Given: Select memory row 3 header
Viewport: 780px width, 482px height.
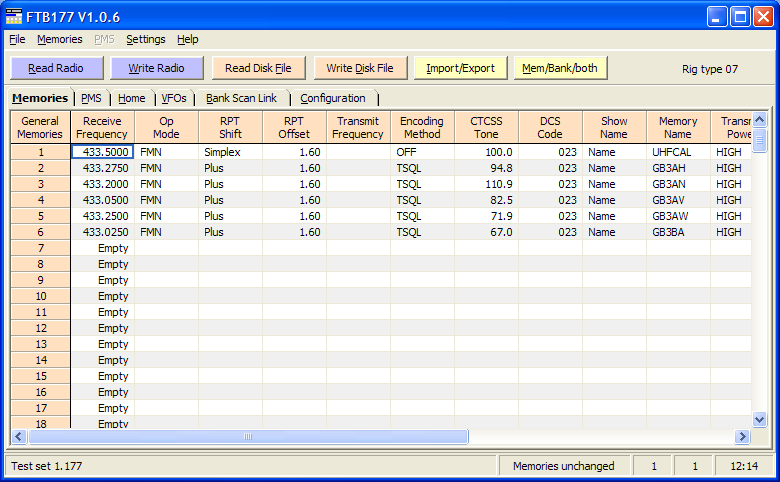Looking at the screenshot, I should coord(41,184).
